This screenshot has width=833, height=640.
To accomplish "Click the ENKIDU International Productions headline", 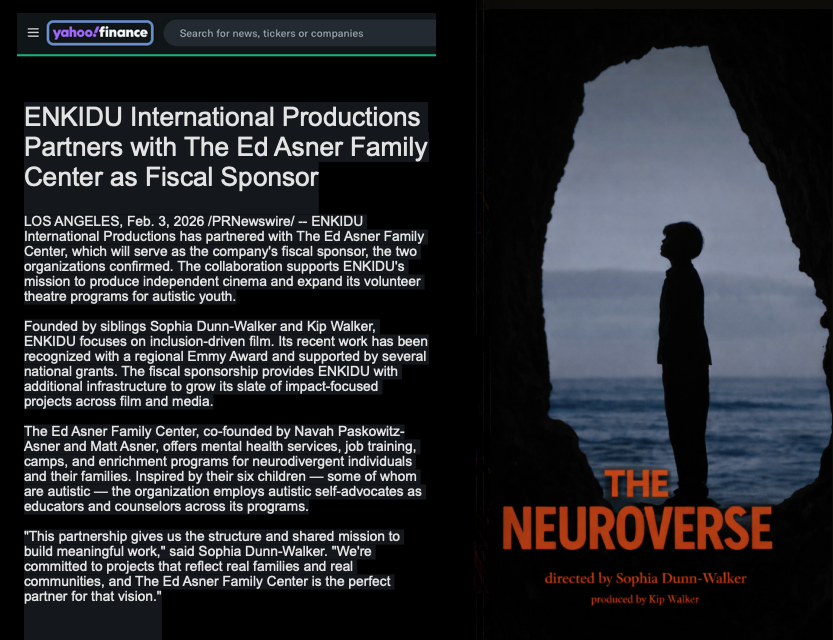I will [226, 147].
